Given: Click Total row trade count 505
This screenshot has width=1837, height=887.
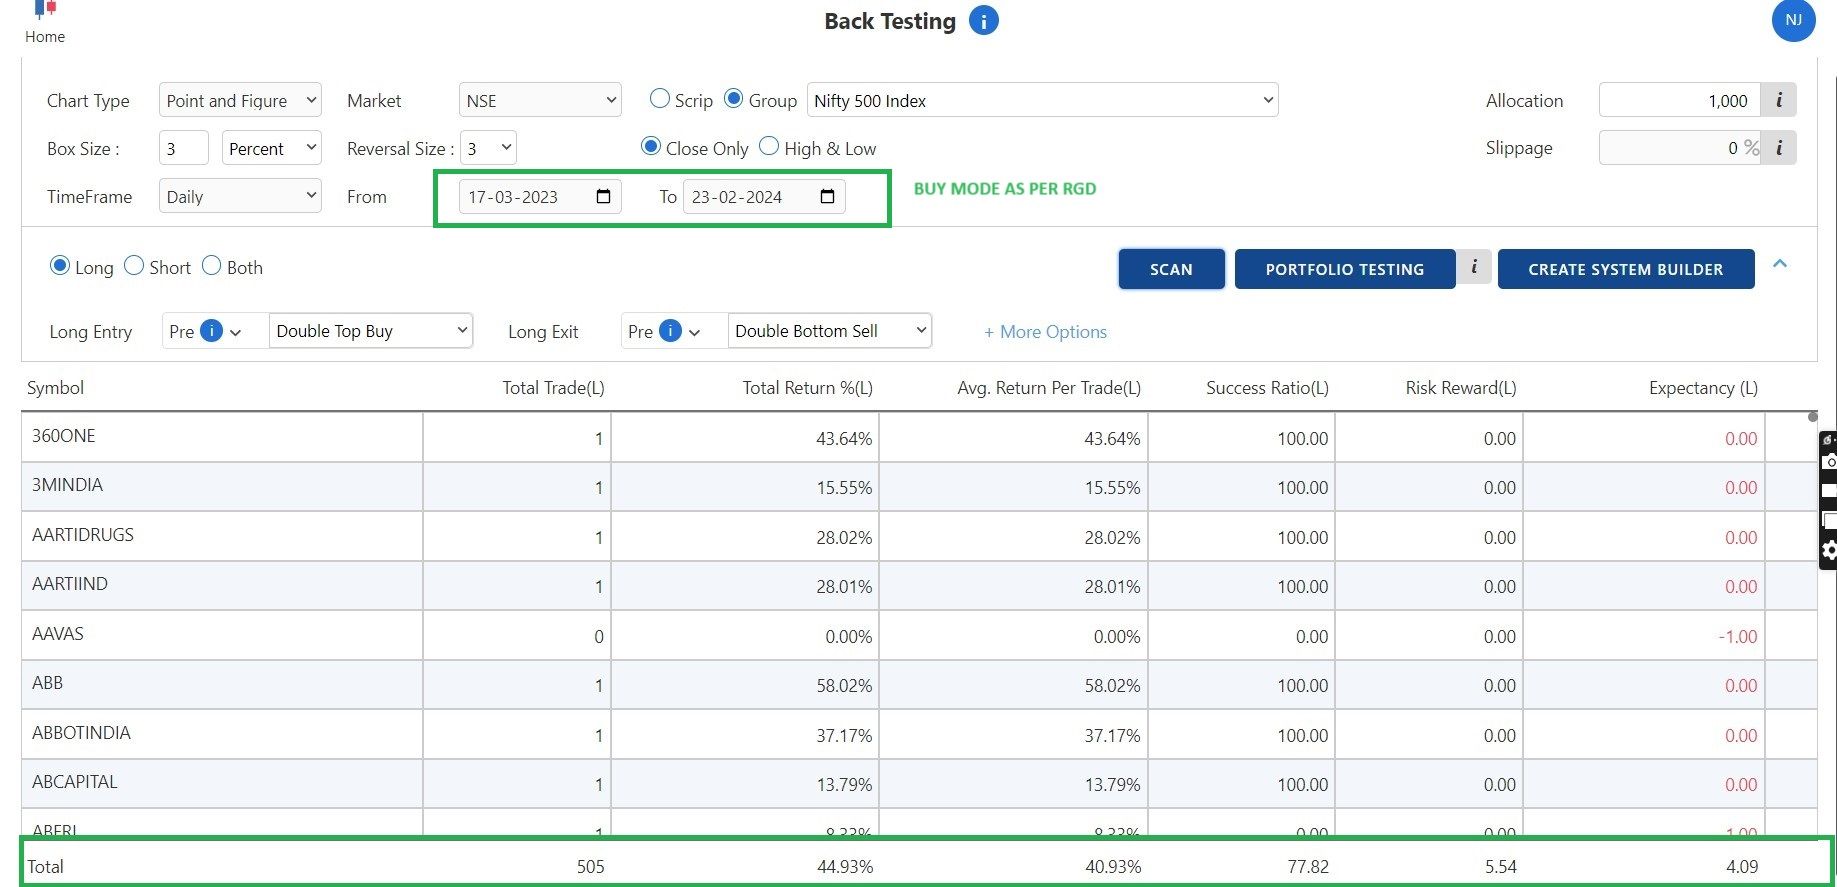Looking at the screenshot, I should (x=590, y=867).
